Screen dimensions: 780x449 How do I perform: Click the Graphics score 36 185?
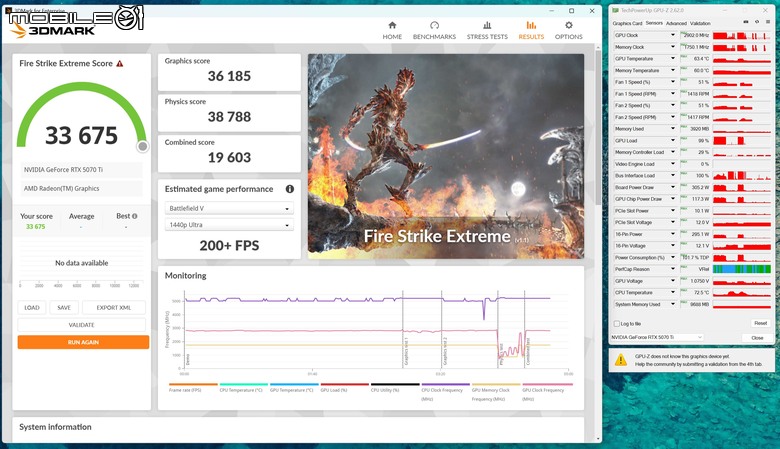pos(229,76)
